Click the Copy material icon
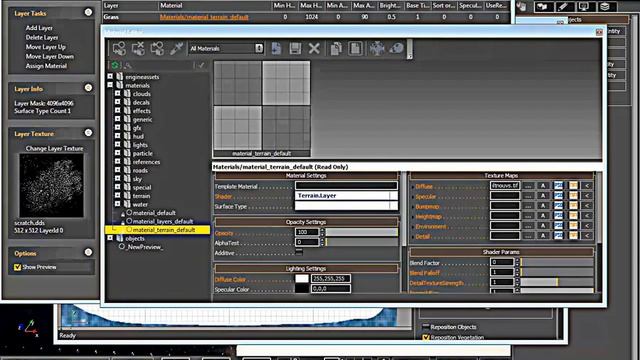This screenshot has width=640, height=360. (336, 49)
